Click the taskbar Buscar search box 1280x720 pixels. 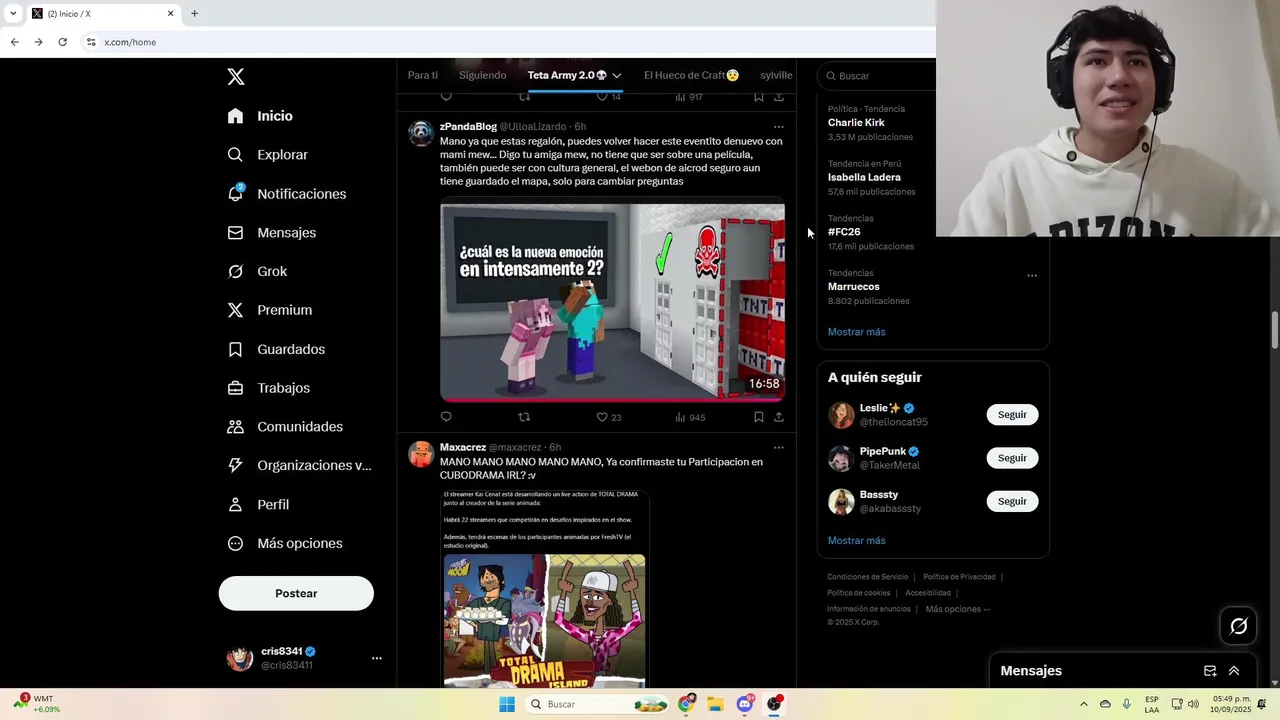[598, 704]
